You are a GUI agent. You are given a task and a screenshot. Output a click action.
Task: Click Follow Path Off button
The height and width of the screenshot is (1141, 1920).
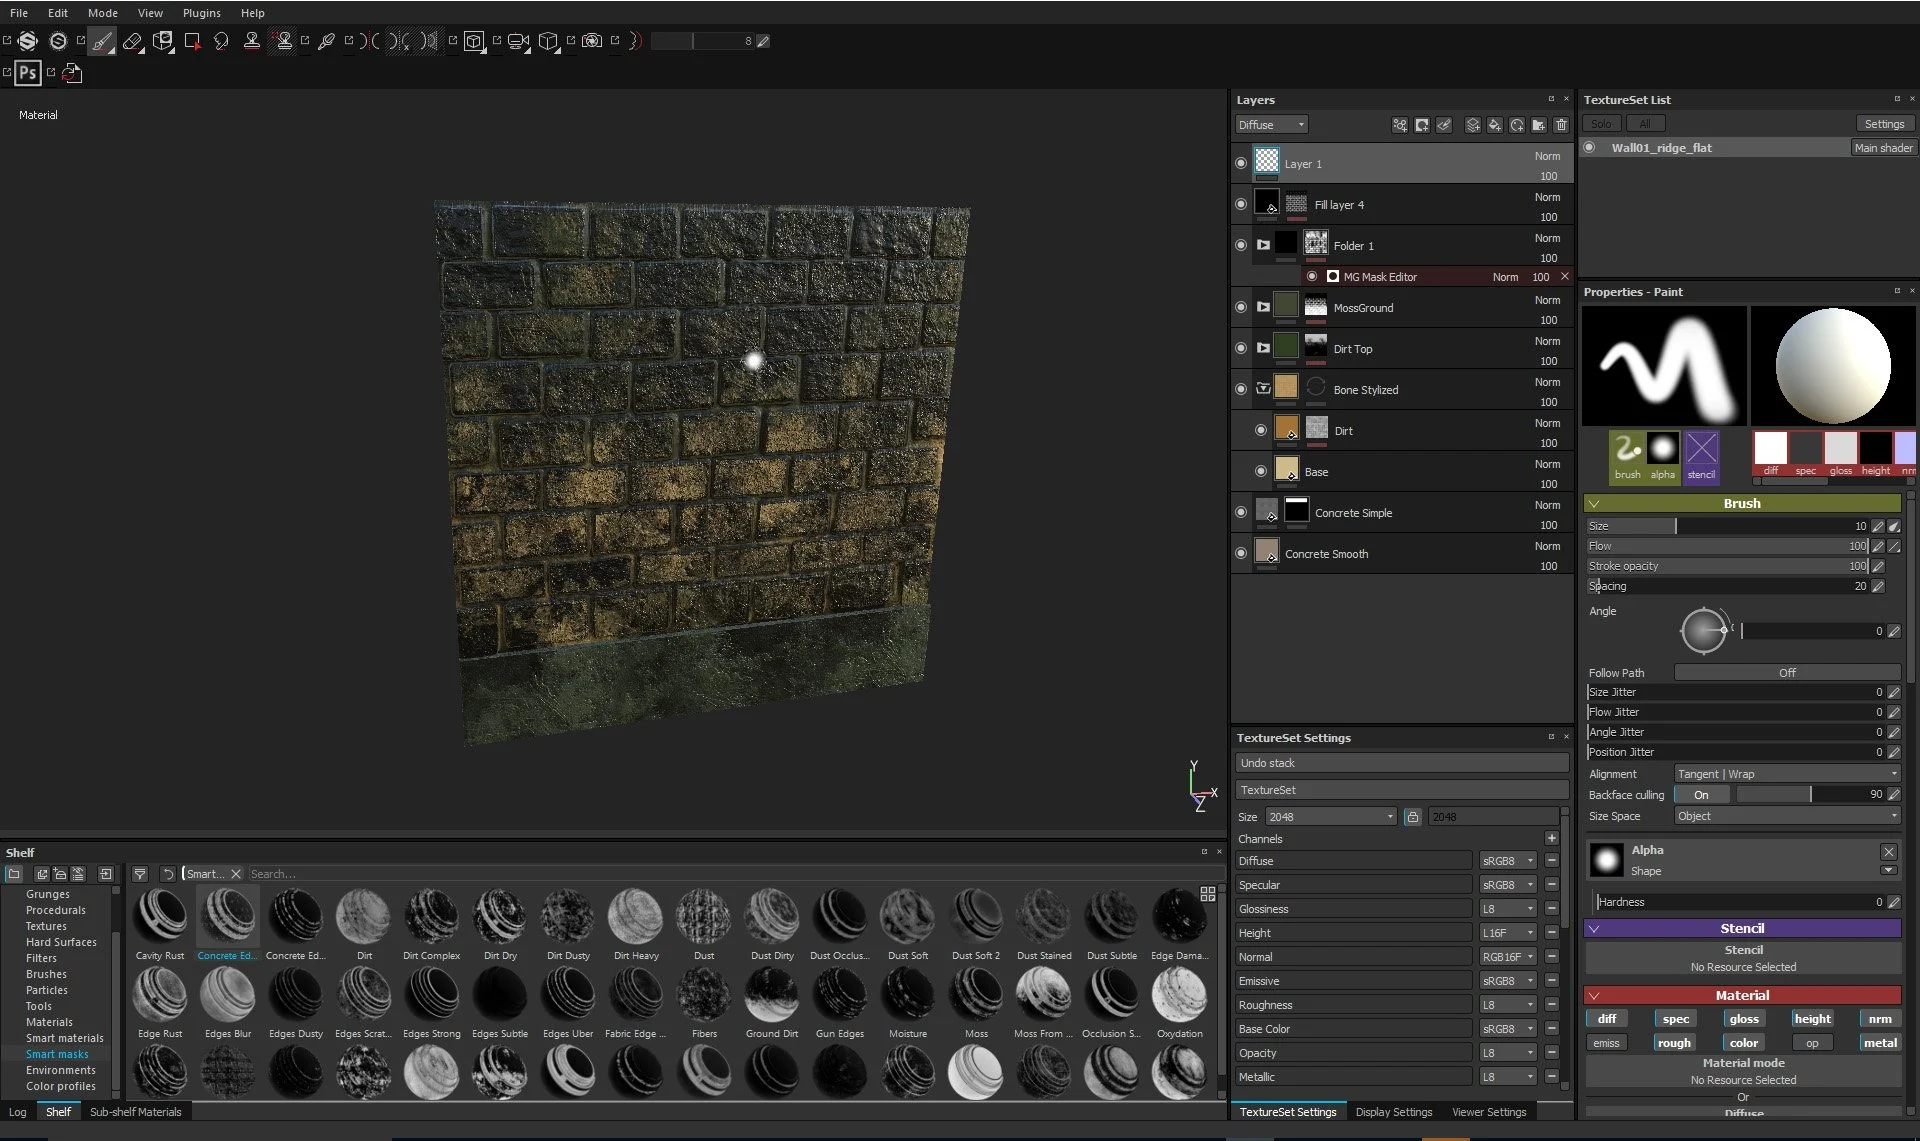tap(1788, 673)
